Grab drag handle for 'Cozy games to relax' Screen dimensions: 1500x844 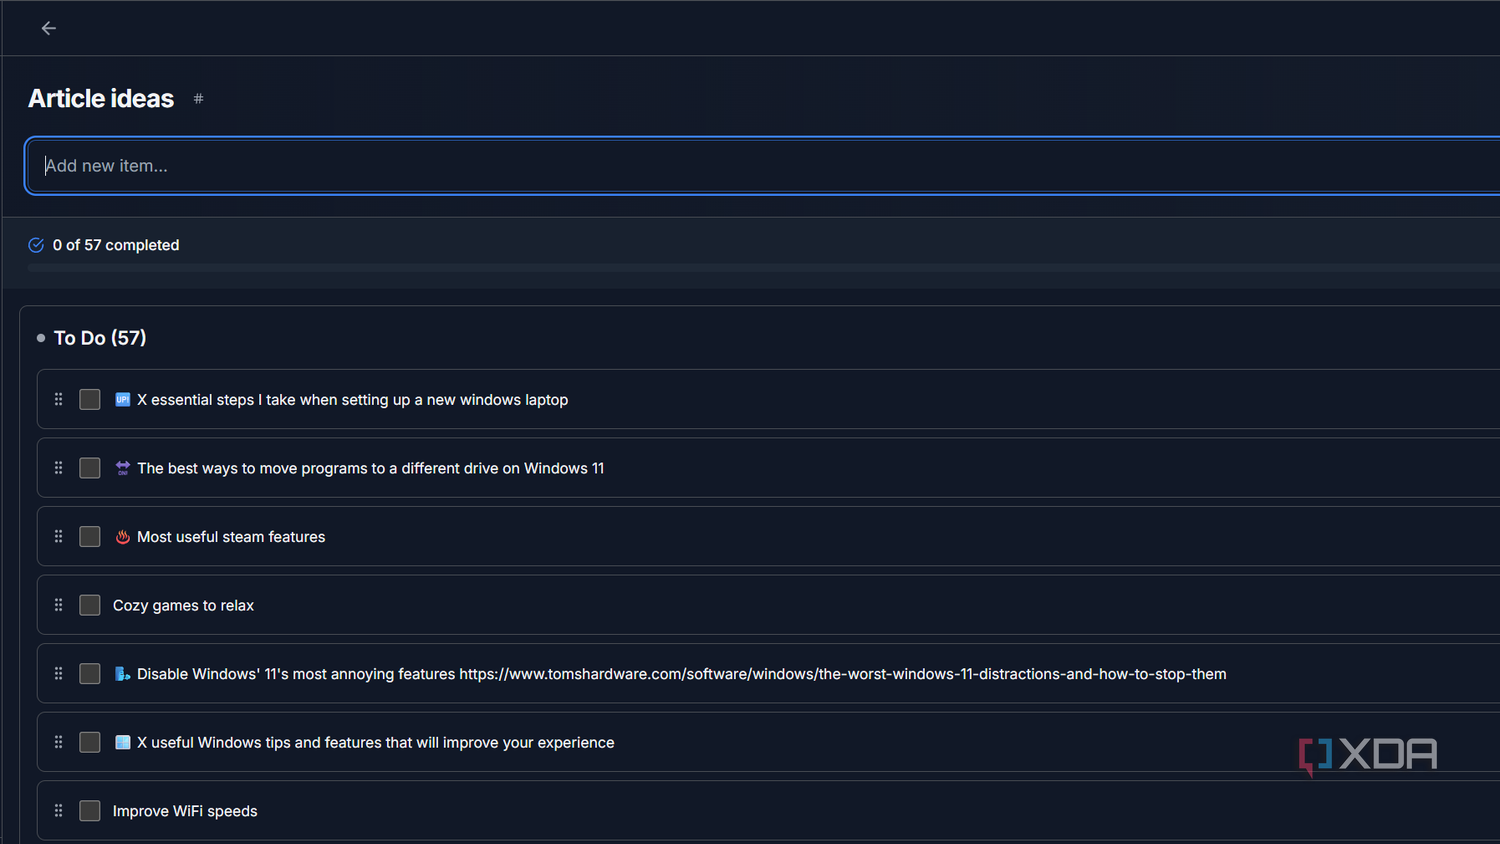58,605
